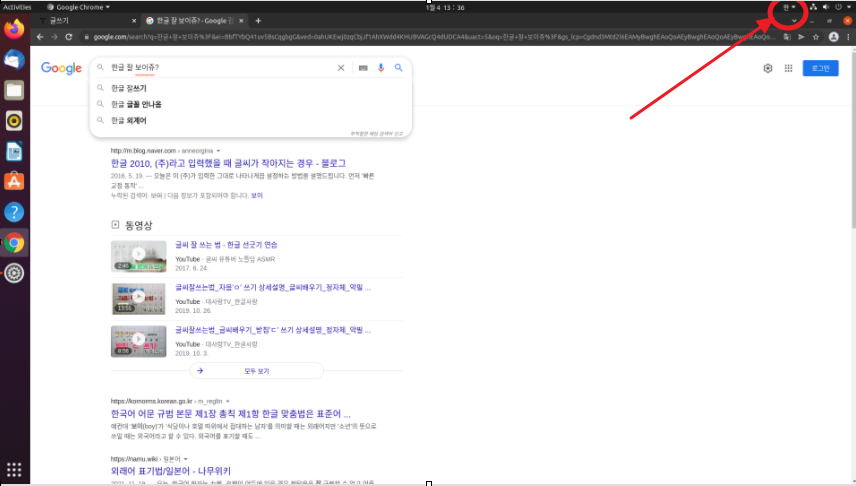Image resolution: width=856 pixels, height=486 pixels.
Task: Open video about 받침'ㄷ' 쓰기
Action: point(273,330)
